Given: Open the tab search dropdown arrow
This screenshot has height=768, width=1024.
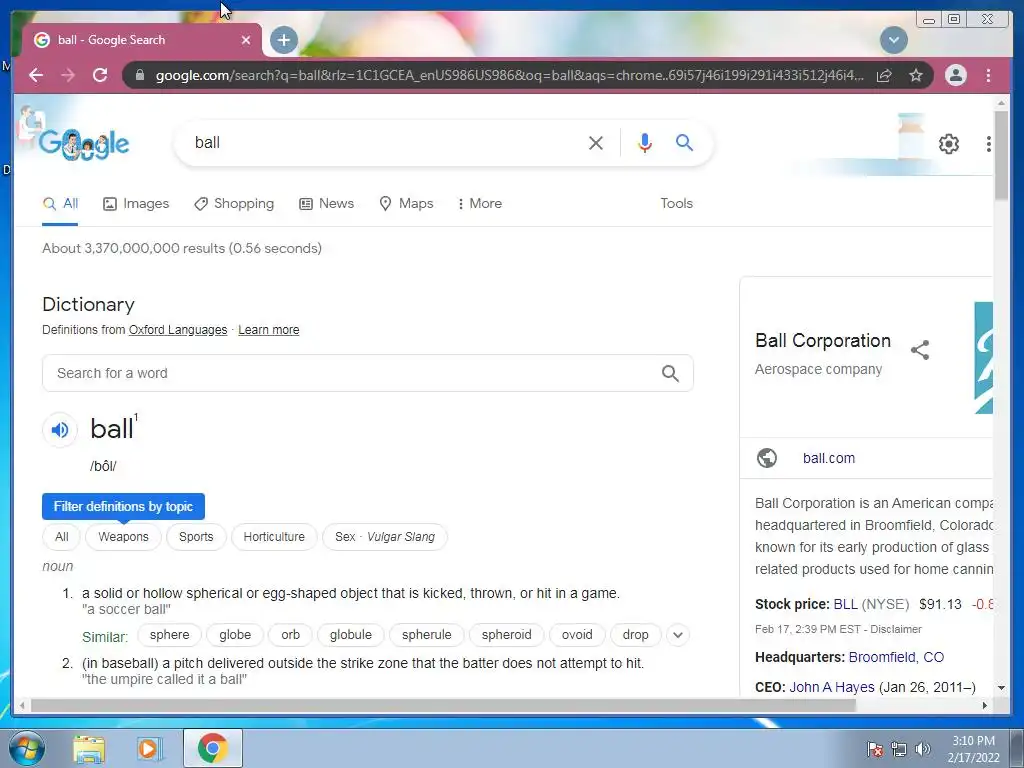Looking at the screenshot, I should point(893,40).
